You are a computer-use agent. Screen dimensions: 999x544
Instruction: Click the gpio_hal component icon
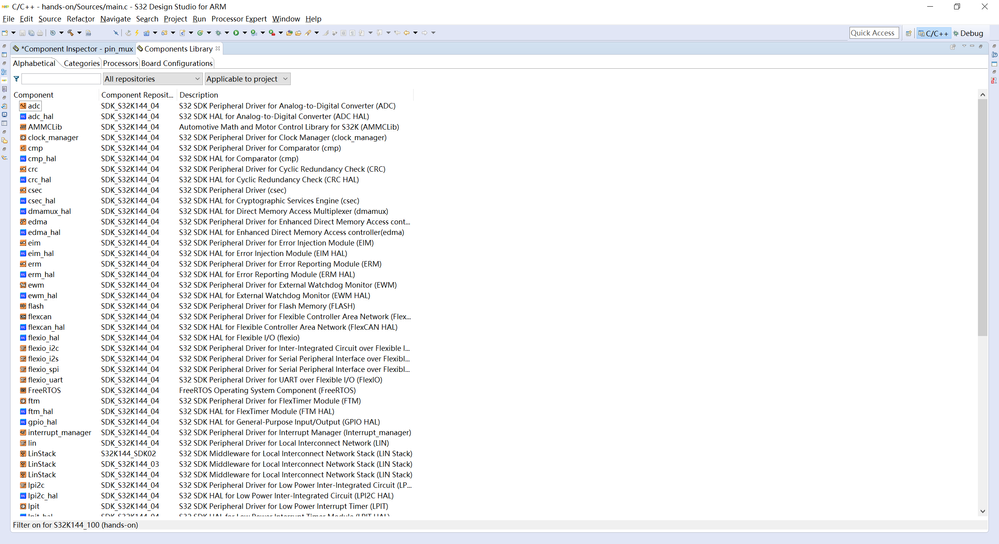pyautogui.click(x=23, y=422)
